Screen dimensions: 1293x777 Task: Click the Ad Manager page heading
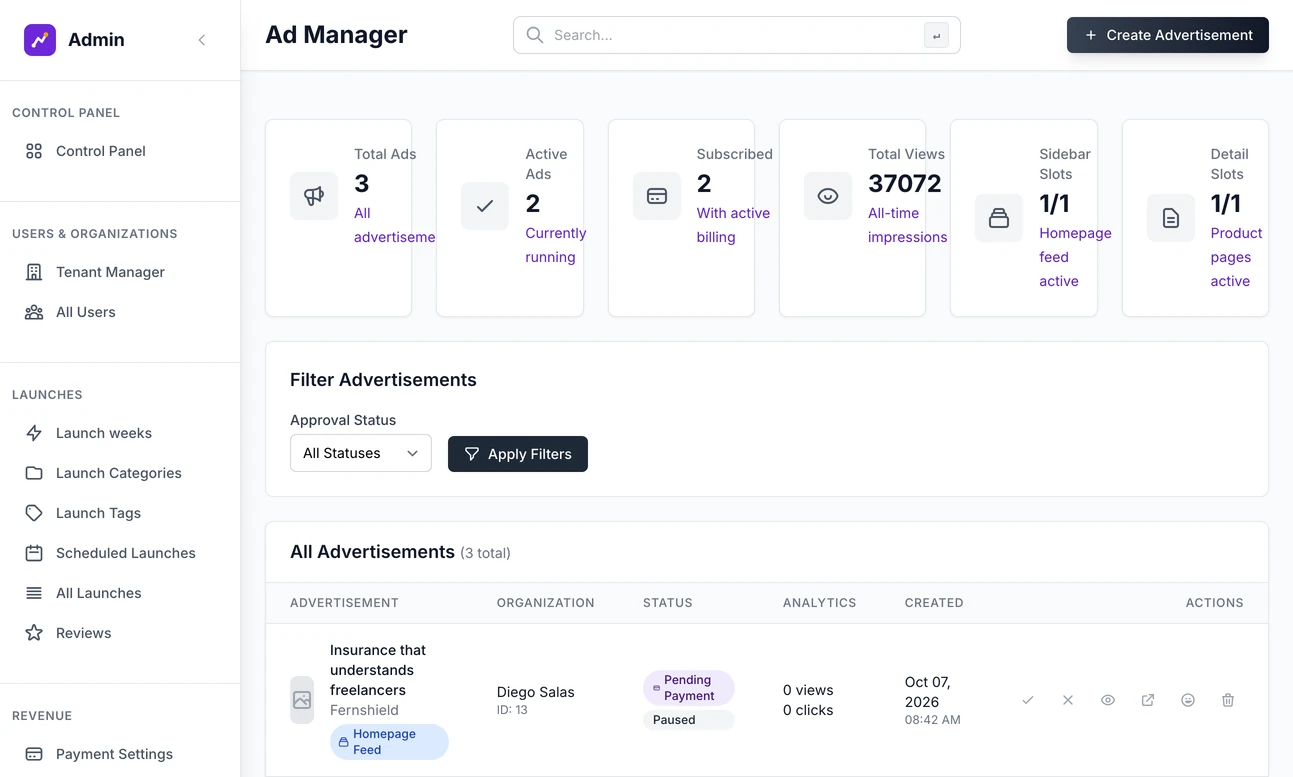[336, 35]
